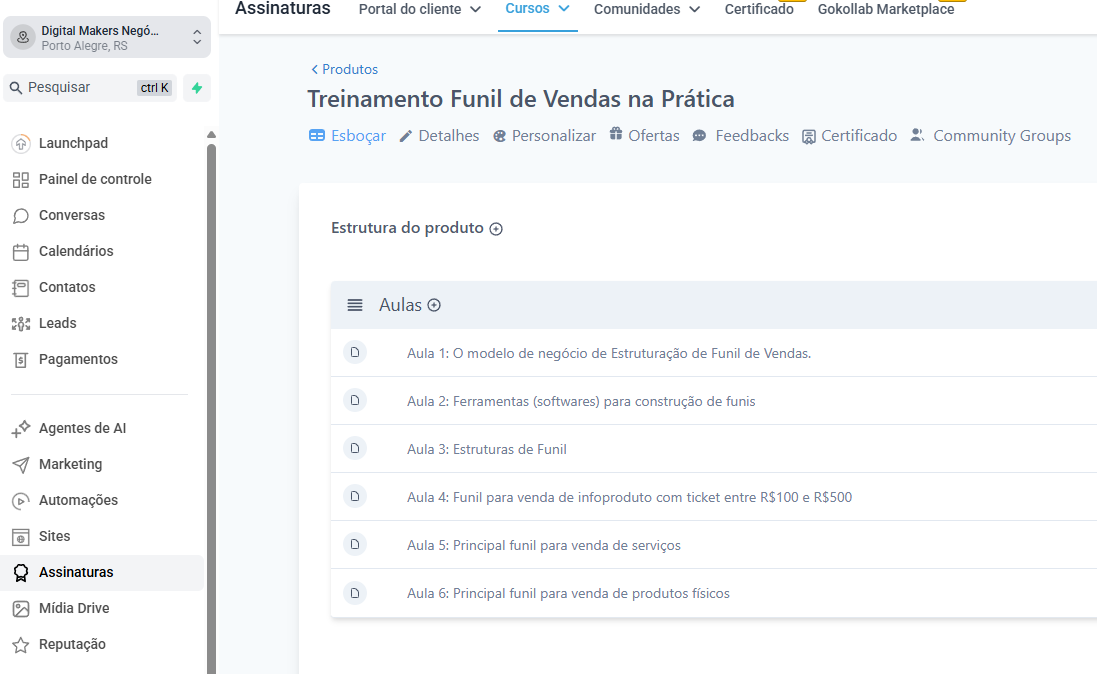Click the sidebar scroll-up arrow
Screen dimensions: 1097x674
coord(211,134)
